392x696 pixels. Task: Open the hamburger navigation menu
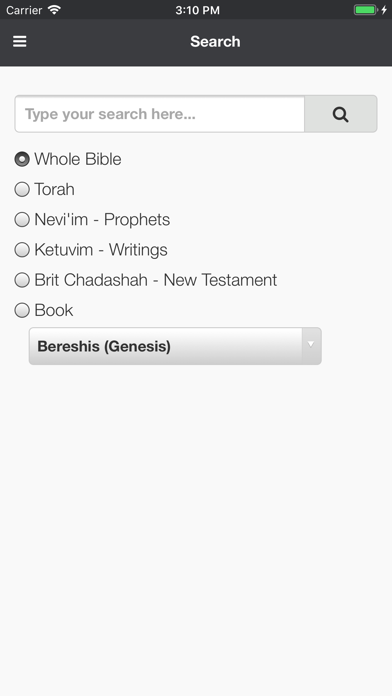tap(20, 42)
